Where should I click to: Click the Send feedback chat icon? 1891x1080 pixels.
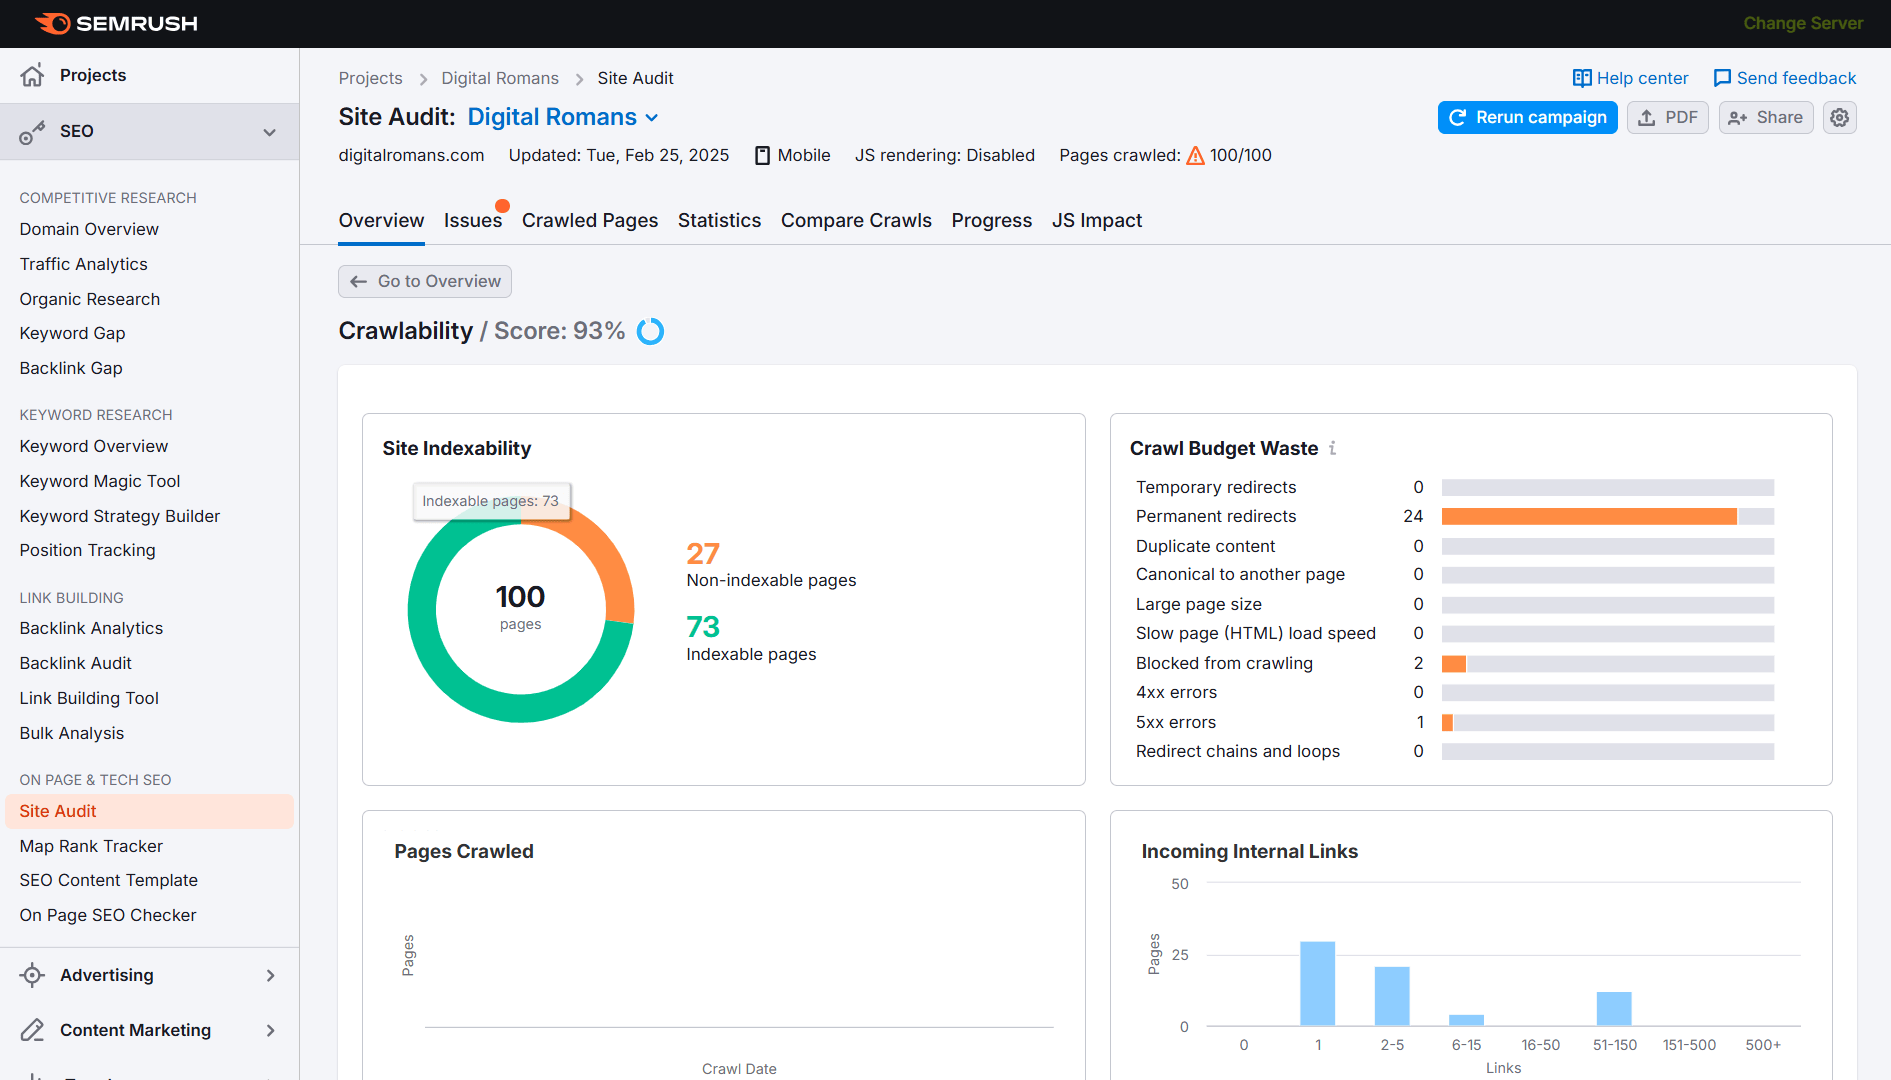1722,78
